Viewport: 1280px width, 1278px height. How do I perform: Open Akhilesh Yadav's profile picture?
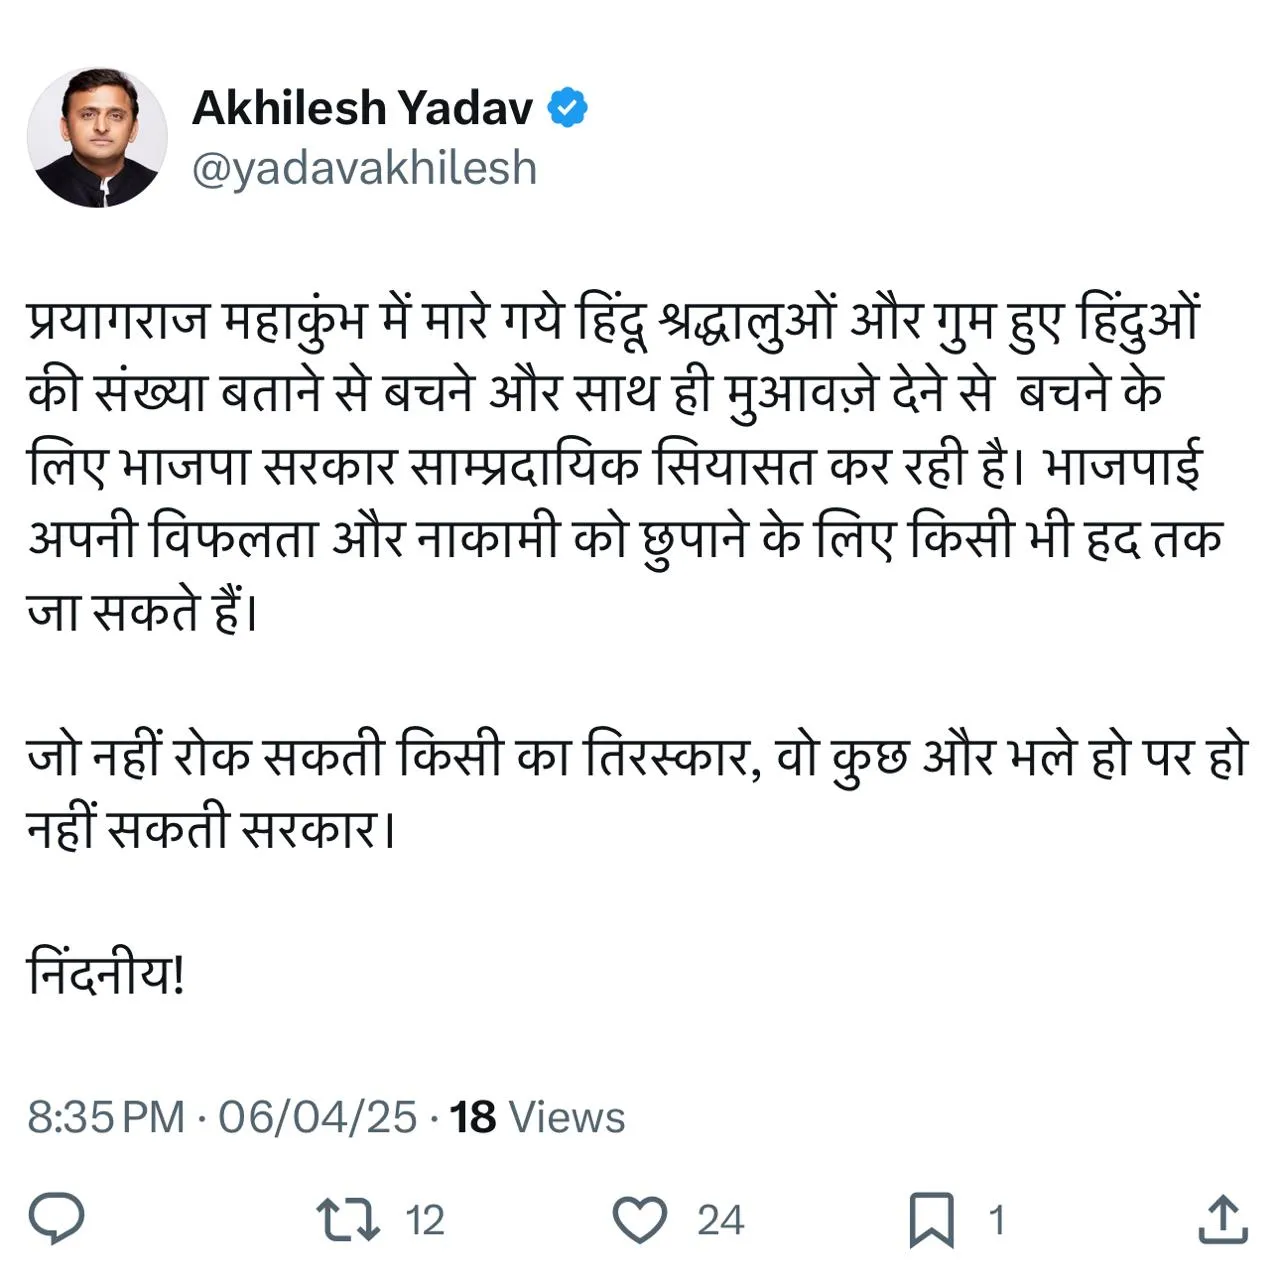point(97,138)
